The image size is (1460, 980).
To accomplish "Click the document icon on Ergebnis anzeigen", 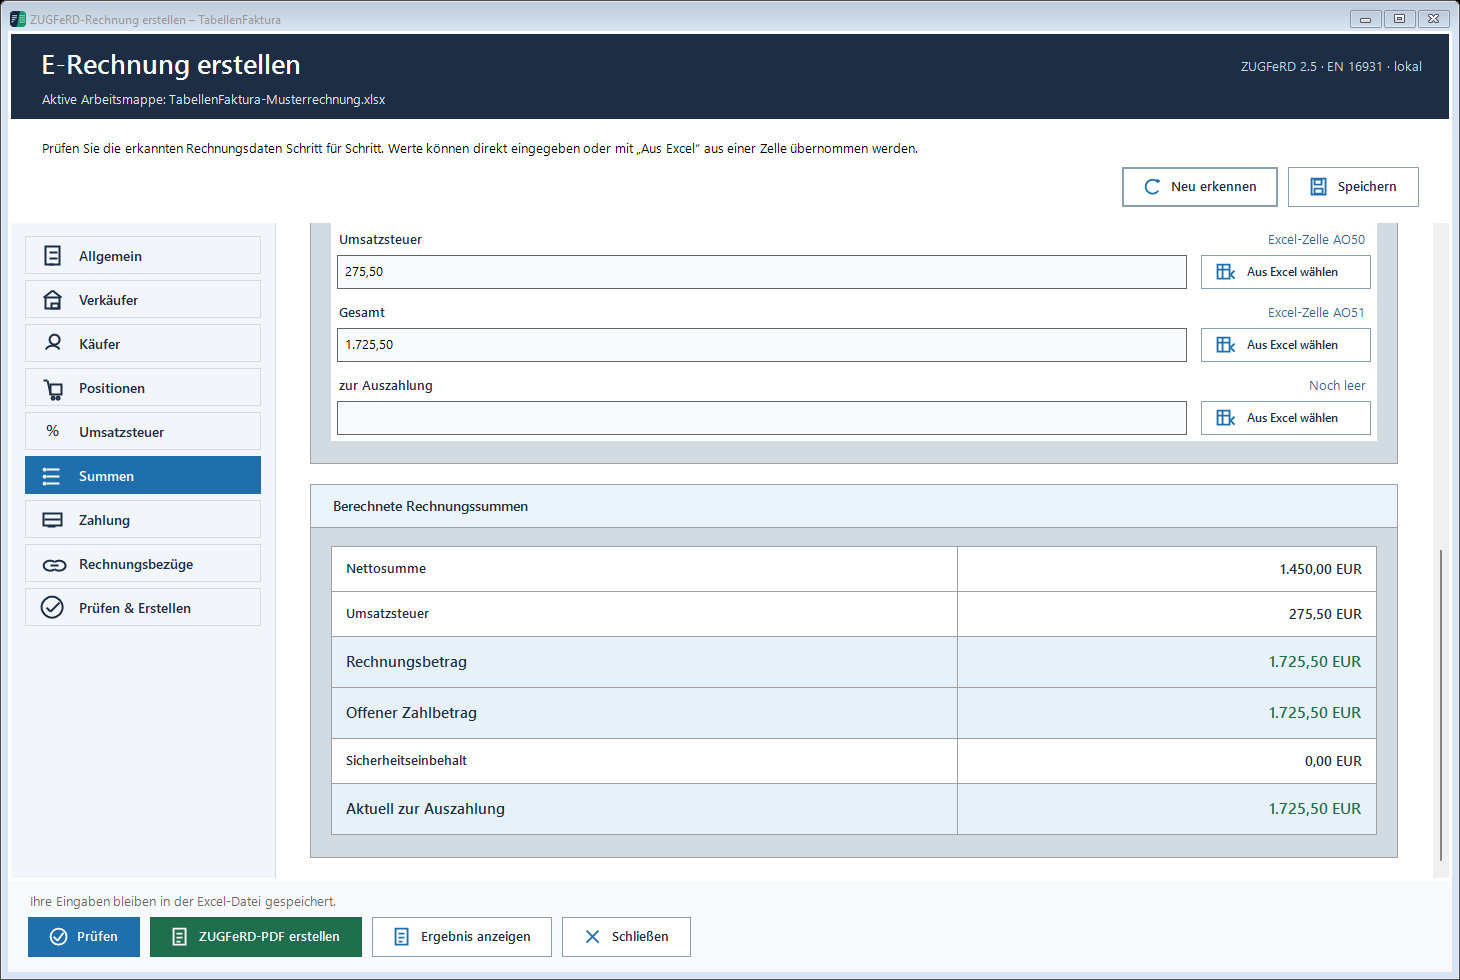I will click(401, 937).
